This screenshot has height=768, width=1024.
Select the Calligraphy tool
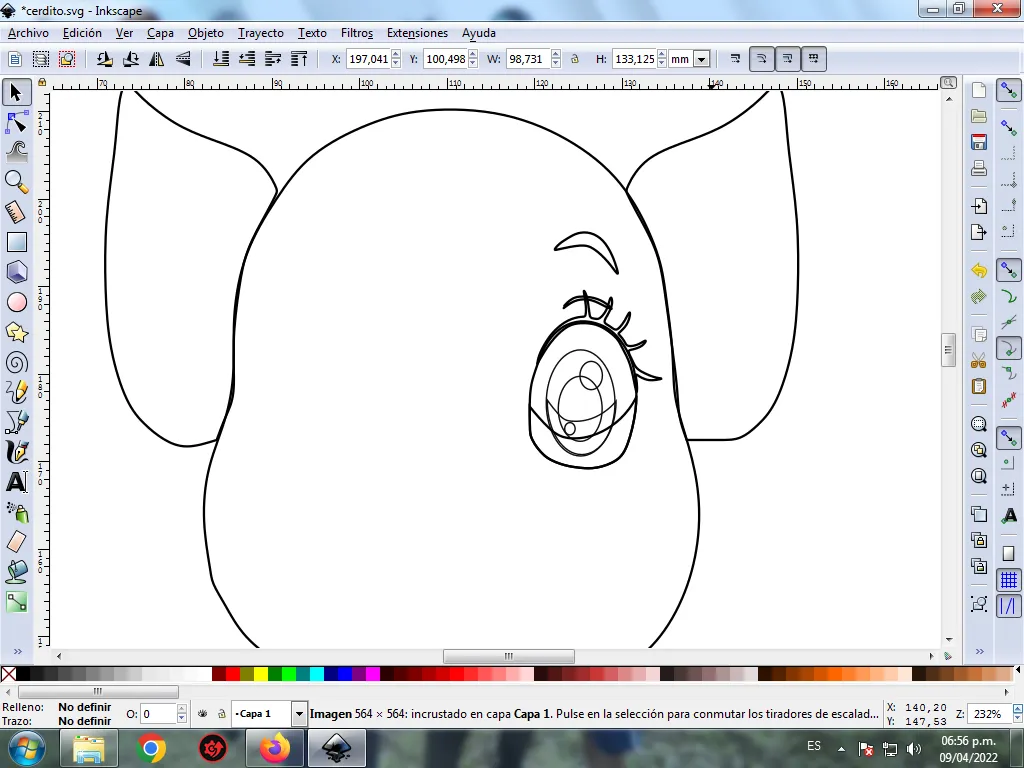(x=16, y=453)
